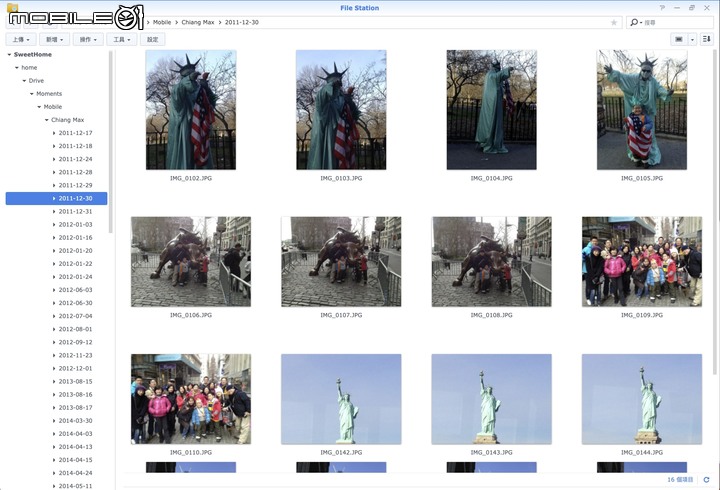Select the 2011-12-28 folder

pos(75,172)
